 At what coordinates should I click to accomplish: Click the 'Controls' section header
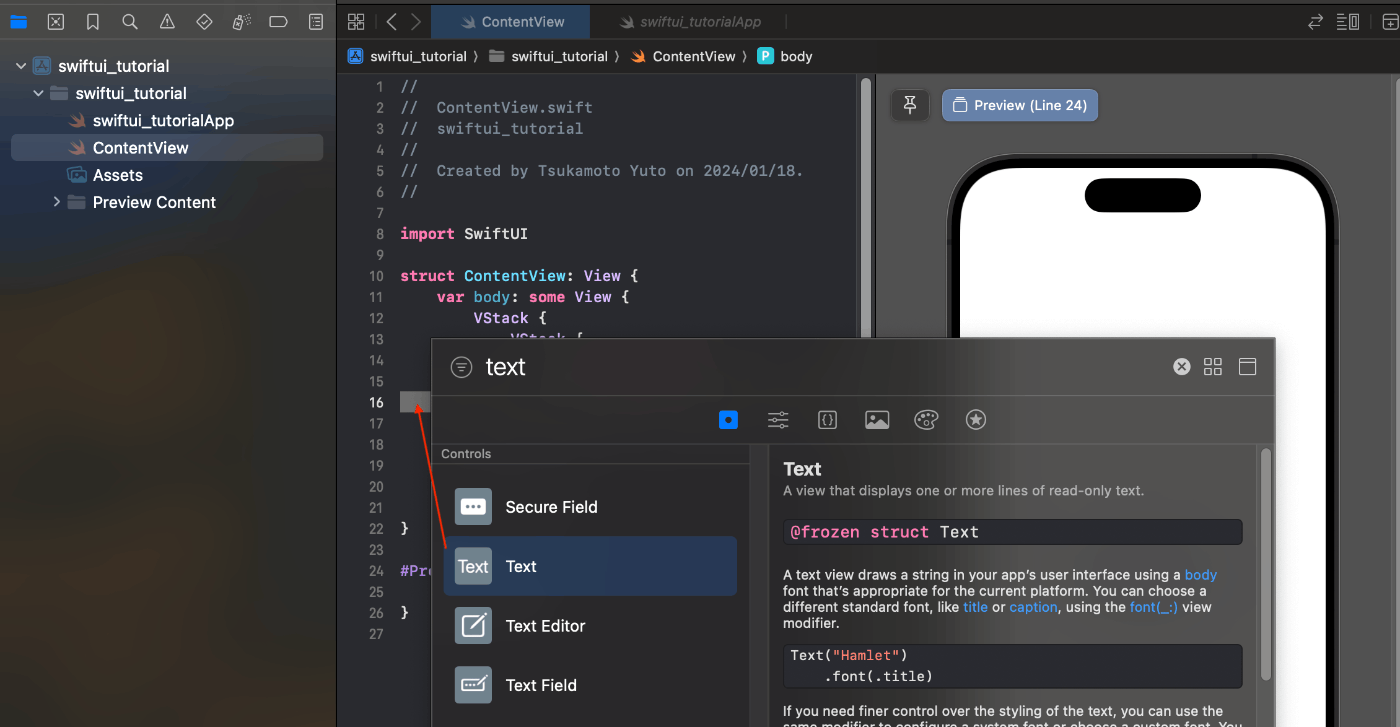point(466,454)
